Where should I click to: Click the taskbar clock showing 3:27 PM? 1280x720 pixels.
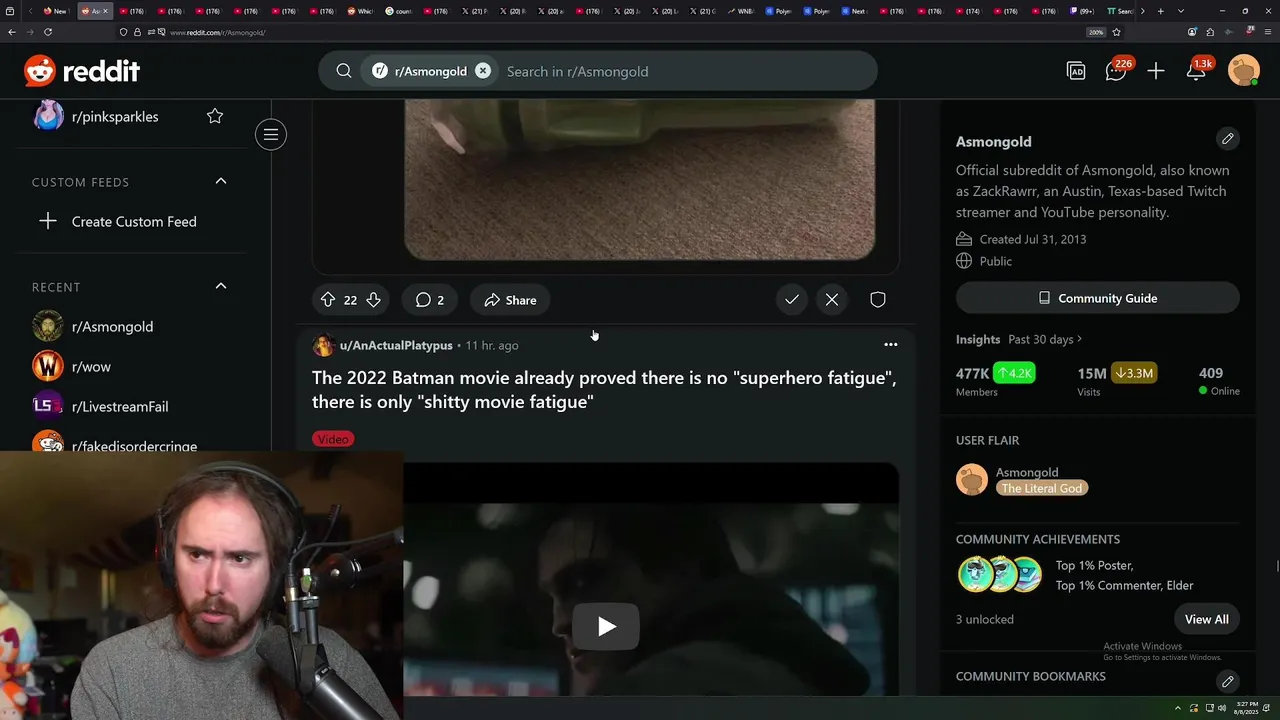click(1246, 708)
